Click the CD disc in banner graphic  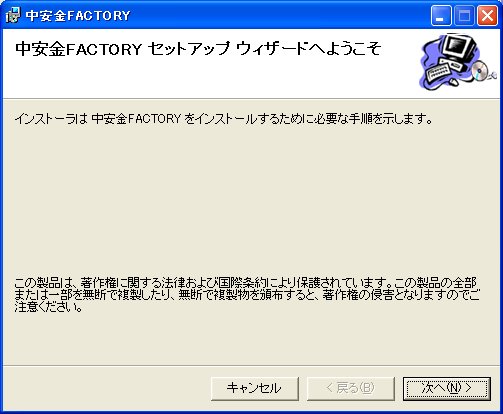[480, 70]
